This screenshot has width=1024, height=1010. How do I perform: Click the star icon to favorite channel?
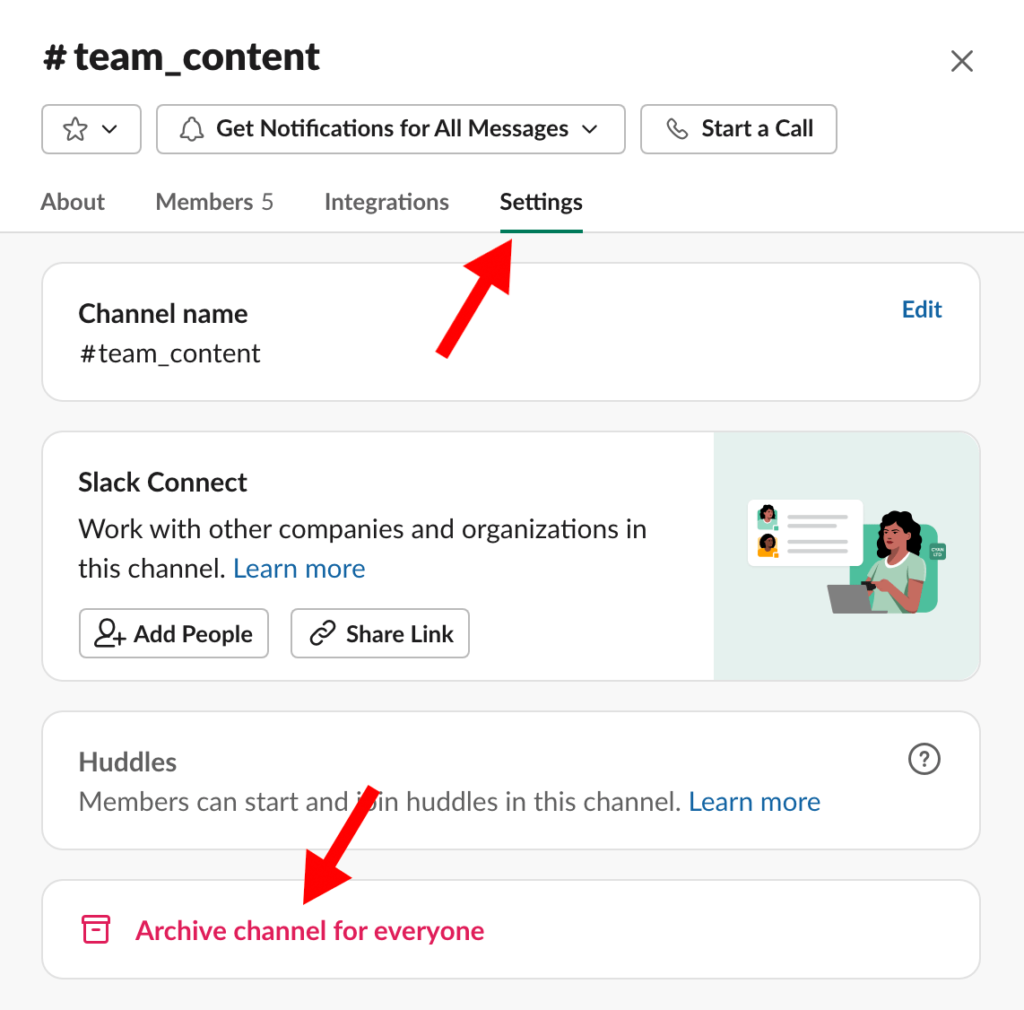(75, 129)
